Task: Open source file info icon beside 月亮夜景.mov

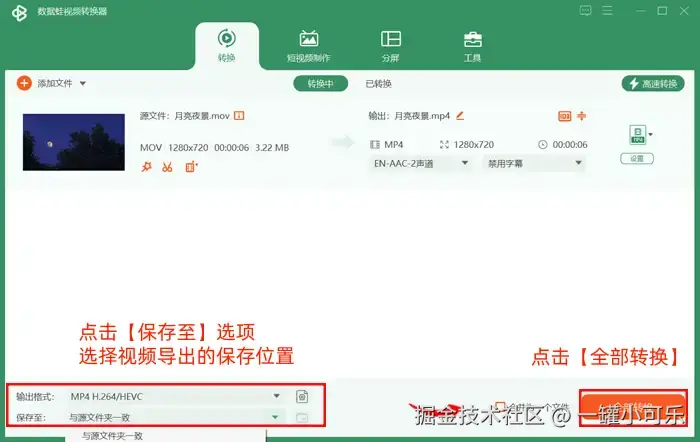Action: 239,116
